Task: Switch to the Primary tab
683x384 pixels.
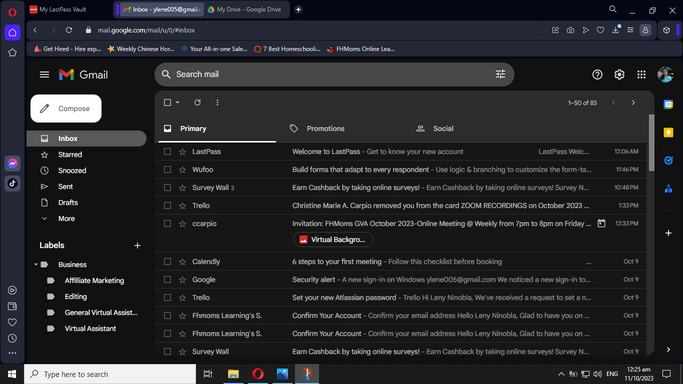Action: coord(217,129)
